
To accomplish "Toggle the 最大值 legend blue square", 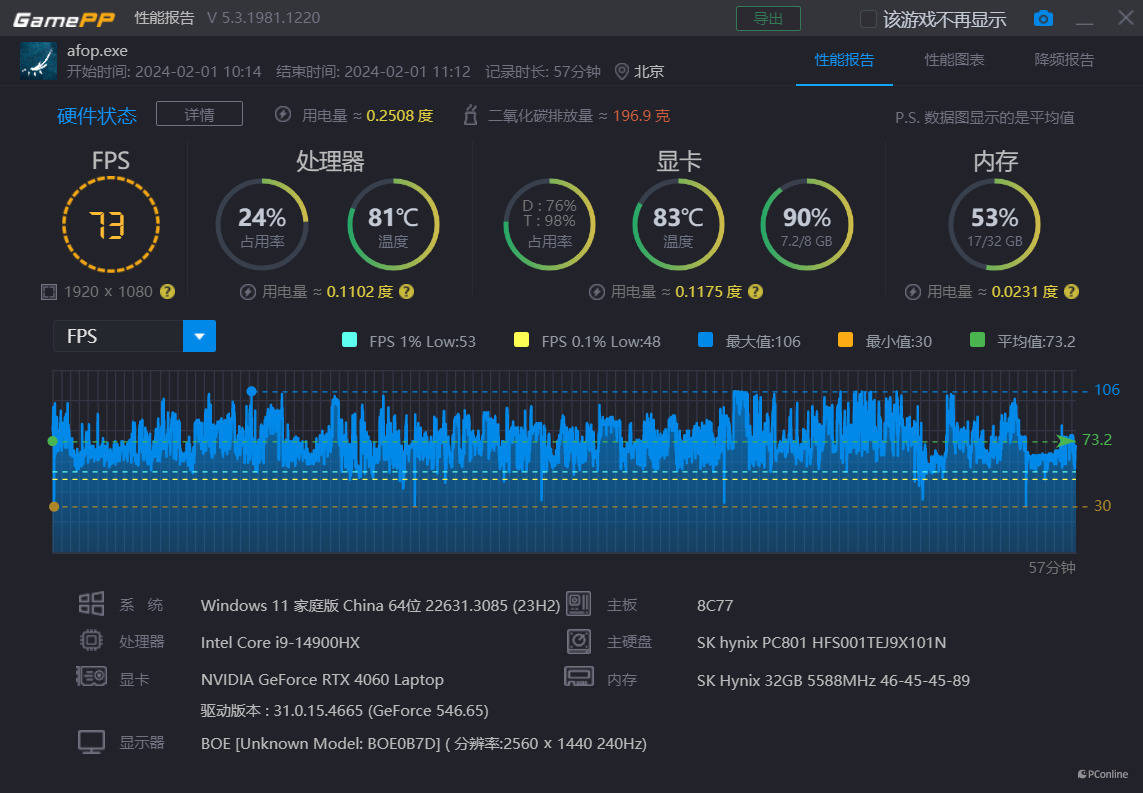I will coord(706,341).
